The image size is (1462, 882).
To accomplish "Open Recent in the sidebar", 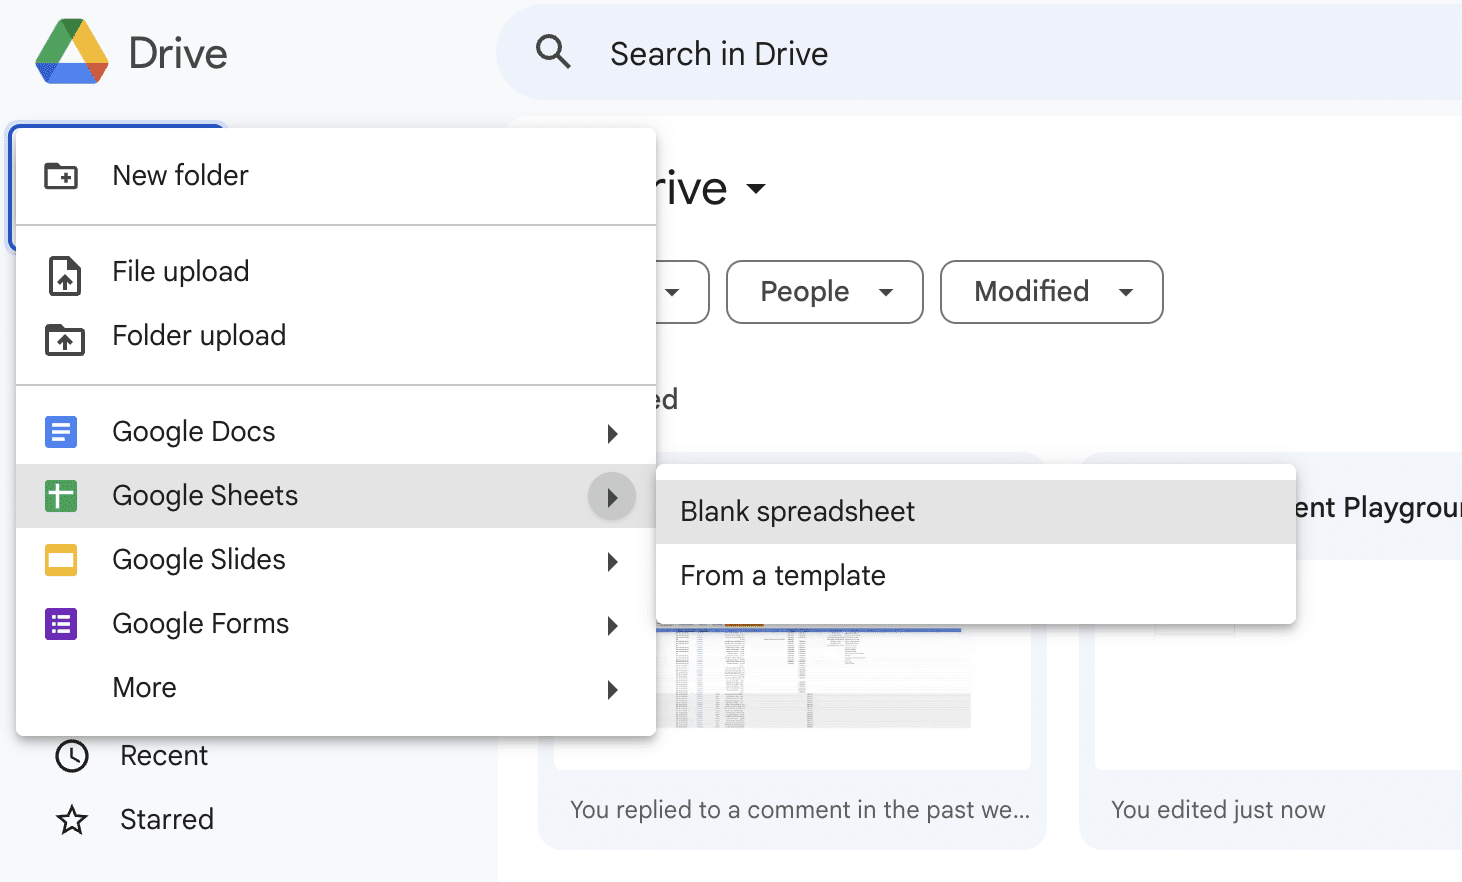I will pos(163,756).
